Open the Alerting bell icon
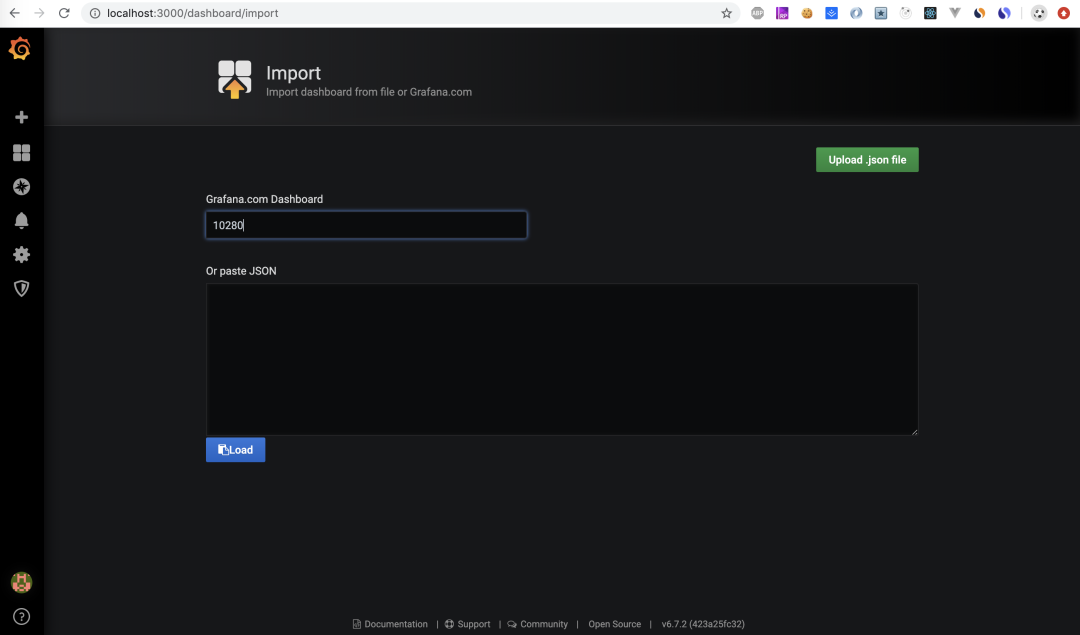This screenshot has width=1080, height=635. pyautogui.click(x=21, y=220)
